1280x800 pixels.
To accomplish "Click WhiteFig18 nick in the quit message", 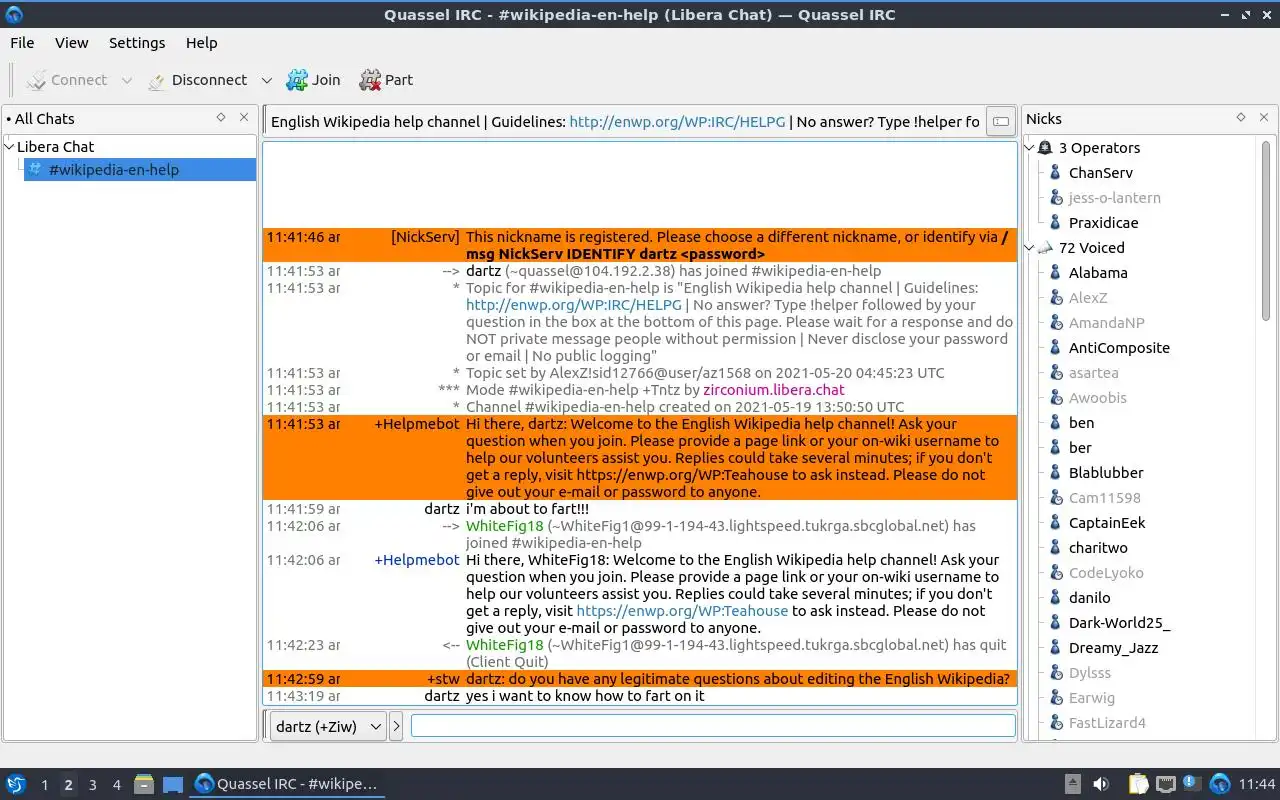I will pos(504,645).
